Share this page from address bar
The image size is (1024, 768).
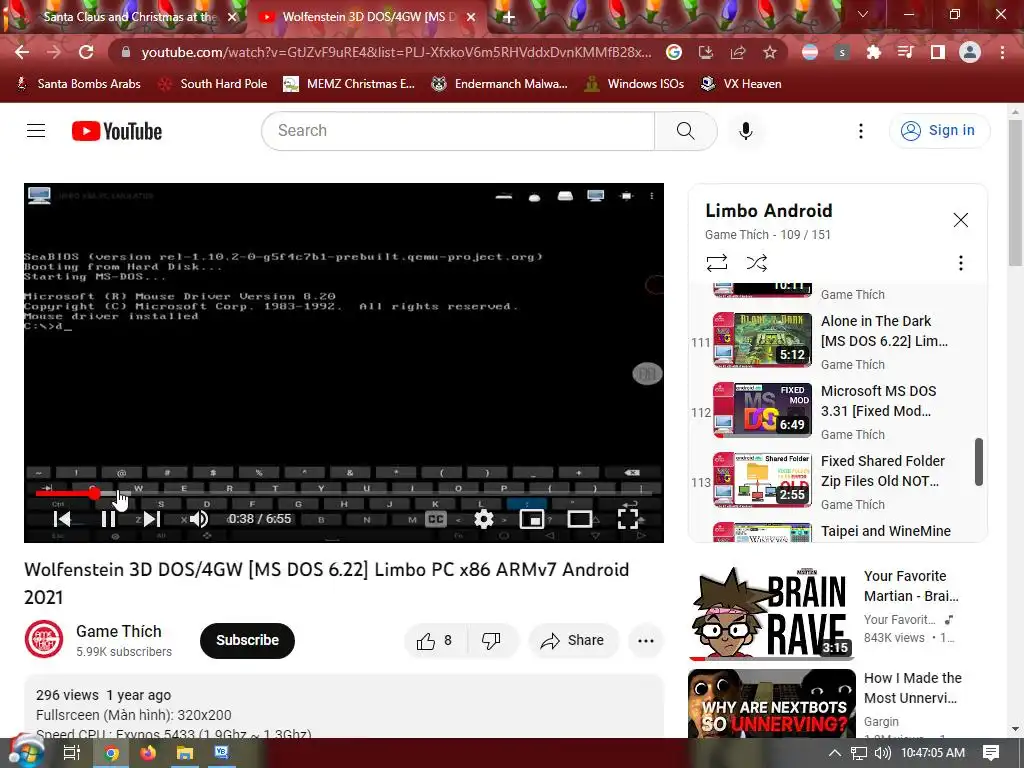(738, 52)
